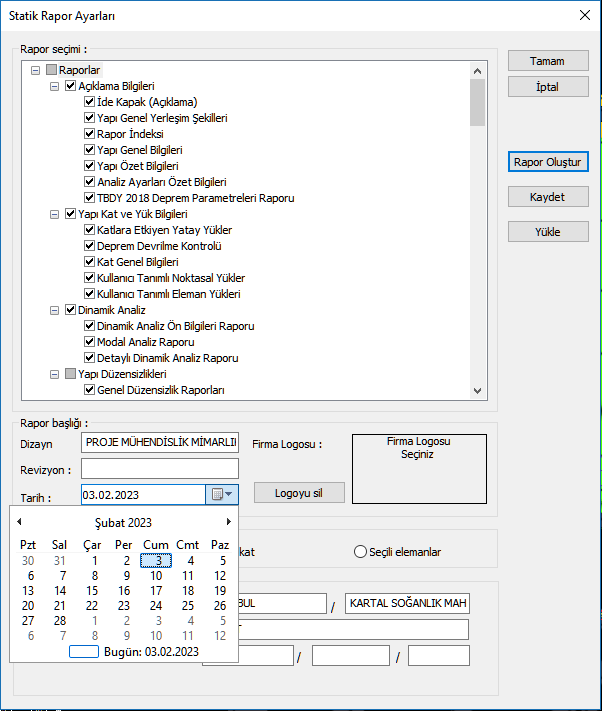The height and width of the screenshot is (711, 602).
Task: Close the Statik Rapor Ayarları dialog
Action: coord(585,15)
